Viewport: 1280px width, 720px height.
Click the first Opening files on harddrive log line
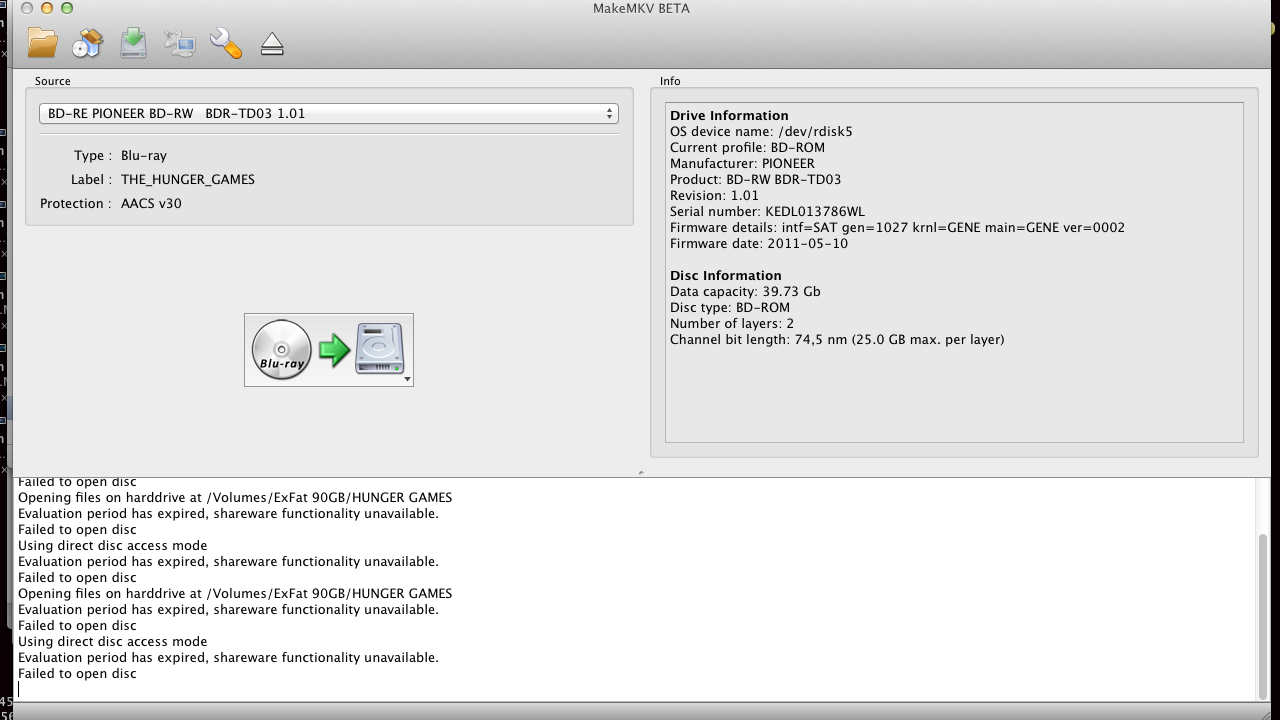click(x=235, y=498)
